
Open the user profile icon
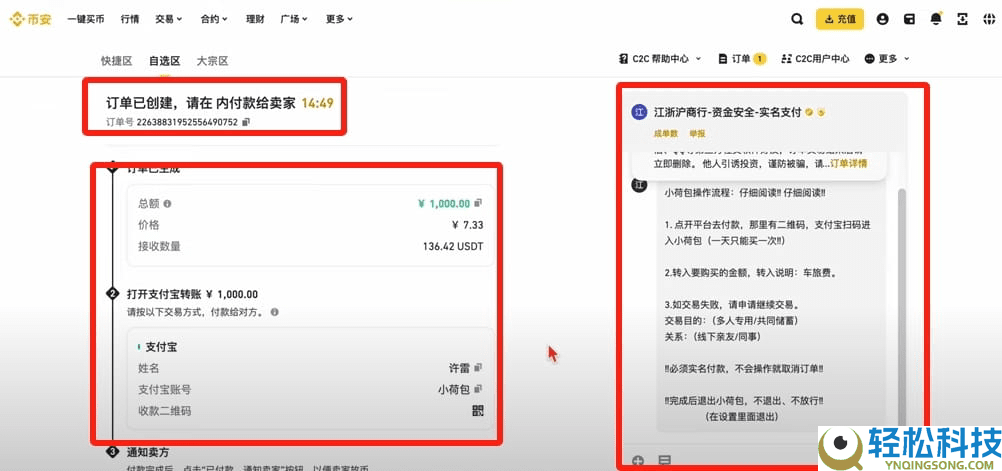tap(883, 19)
